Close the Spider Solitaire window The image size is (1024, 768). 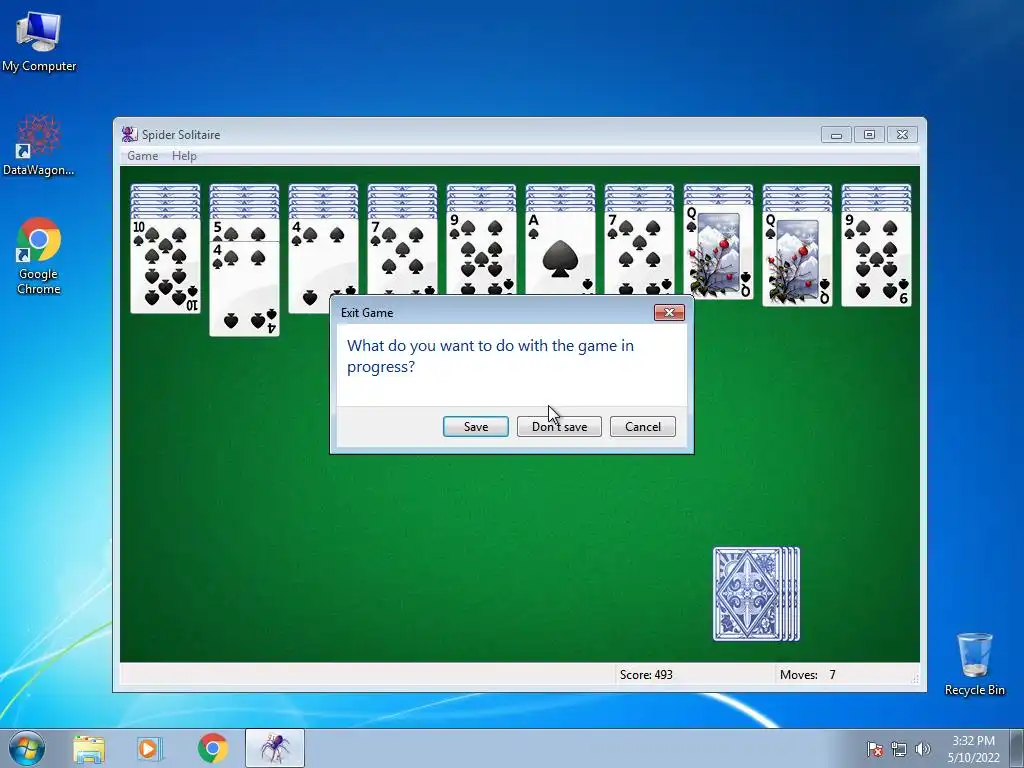(x=903, y=135)
